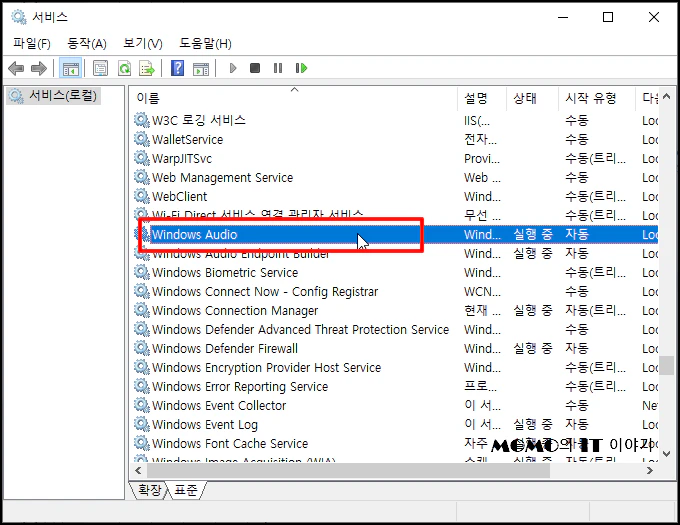Image resolution: width=680 pixels, height=525 pixels.
Task: Open the 도움말(H) menu
Action: 206,43
